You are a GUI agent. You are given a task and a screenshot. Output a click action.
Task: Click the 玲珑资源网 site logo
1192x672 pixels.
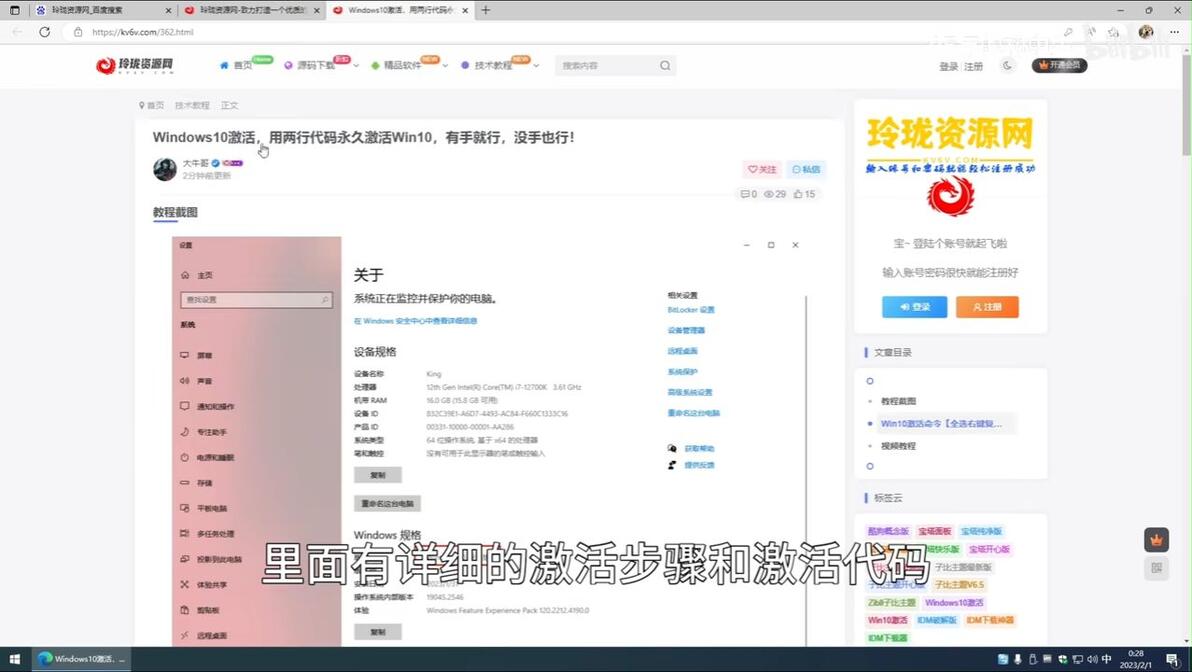click(135, 65)
